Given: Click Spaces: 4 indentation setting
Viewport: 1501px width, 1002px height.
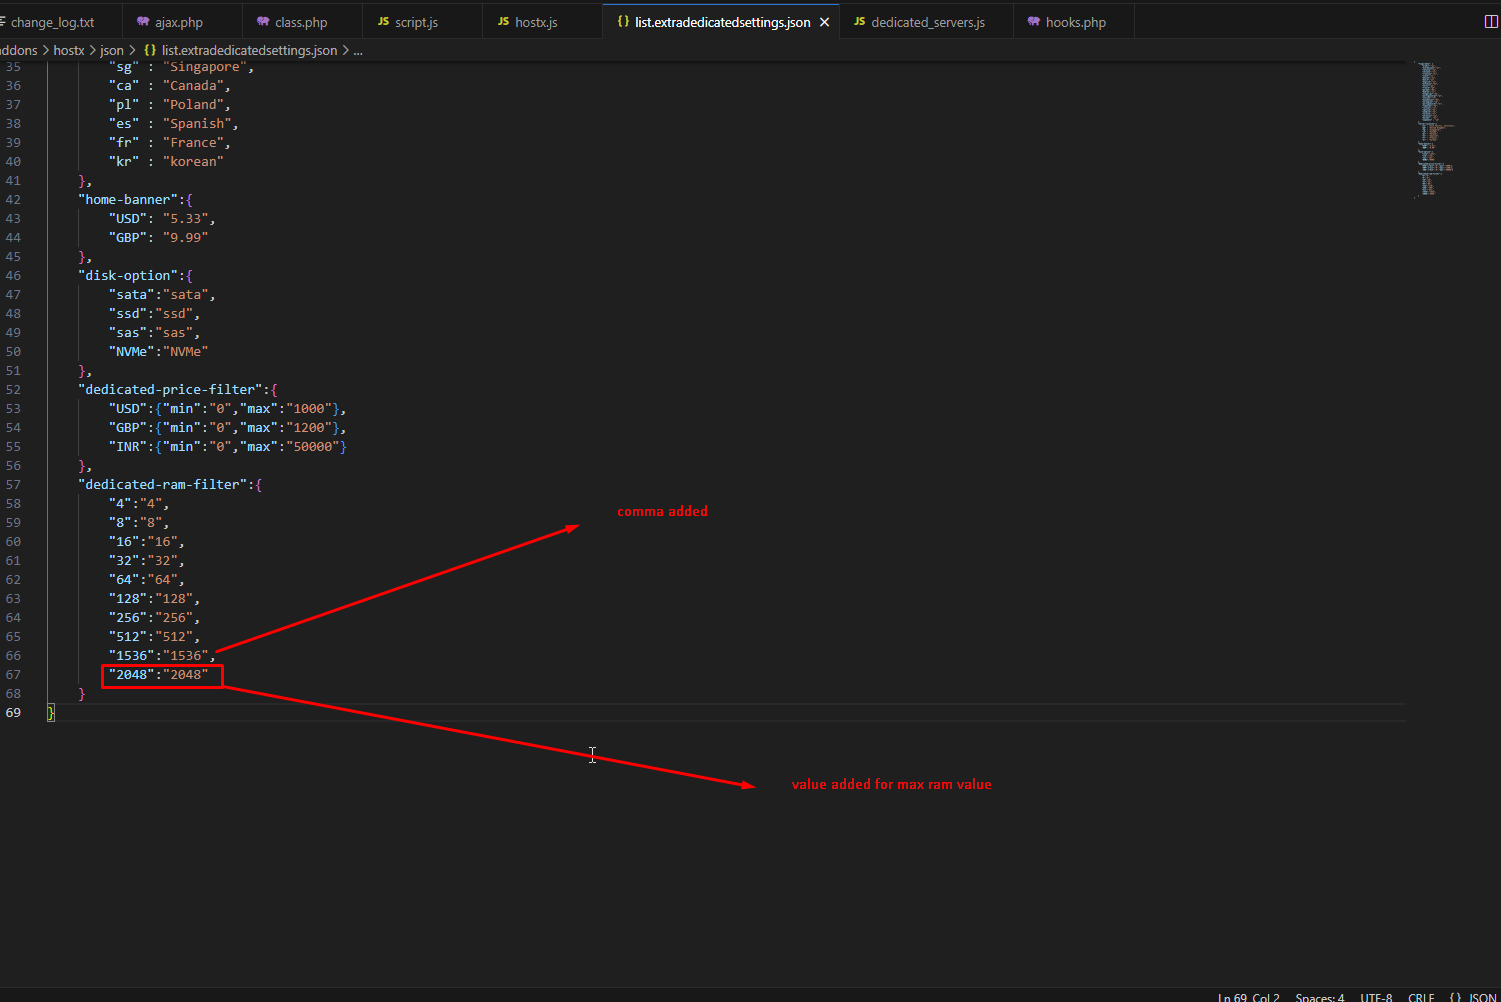Looking at the screenshot, I should 1319,997.
